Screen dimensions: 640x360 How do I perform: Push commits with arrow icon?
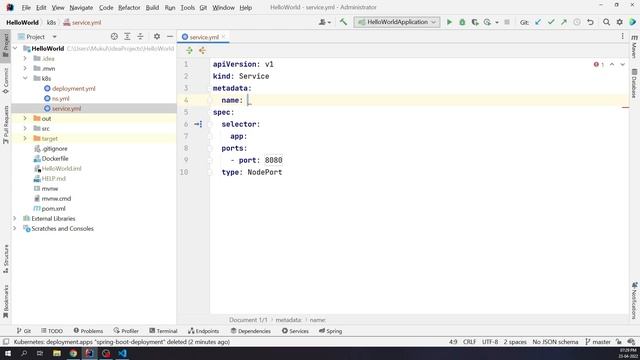[564, 22]
